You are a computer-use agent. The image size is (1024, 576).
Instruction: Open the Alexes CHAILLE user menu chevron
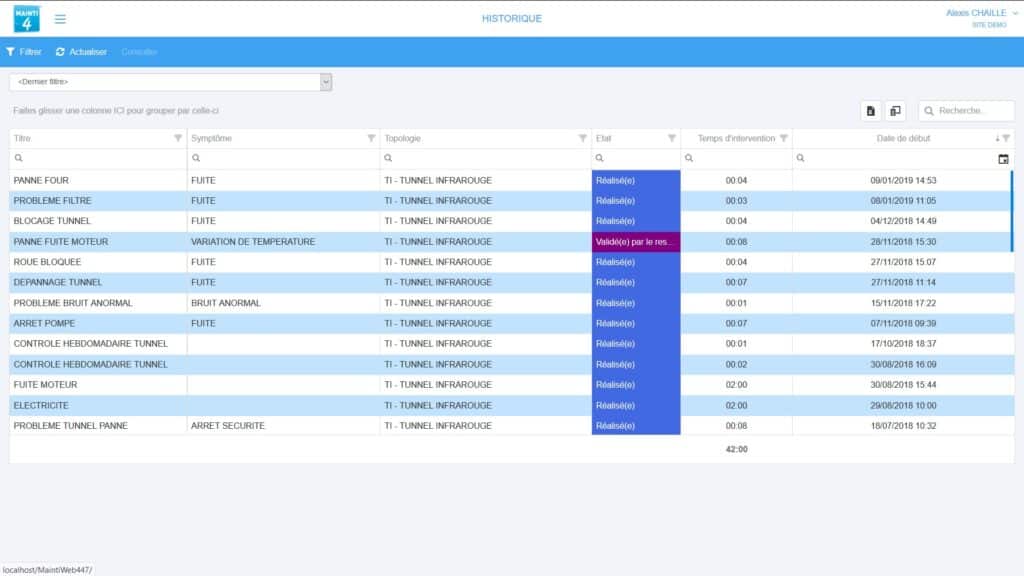[x=1014, y=13]
